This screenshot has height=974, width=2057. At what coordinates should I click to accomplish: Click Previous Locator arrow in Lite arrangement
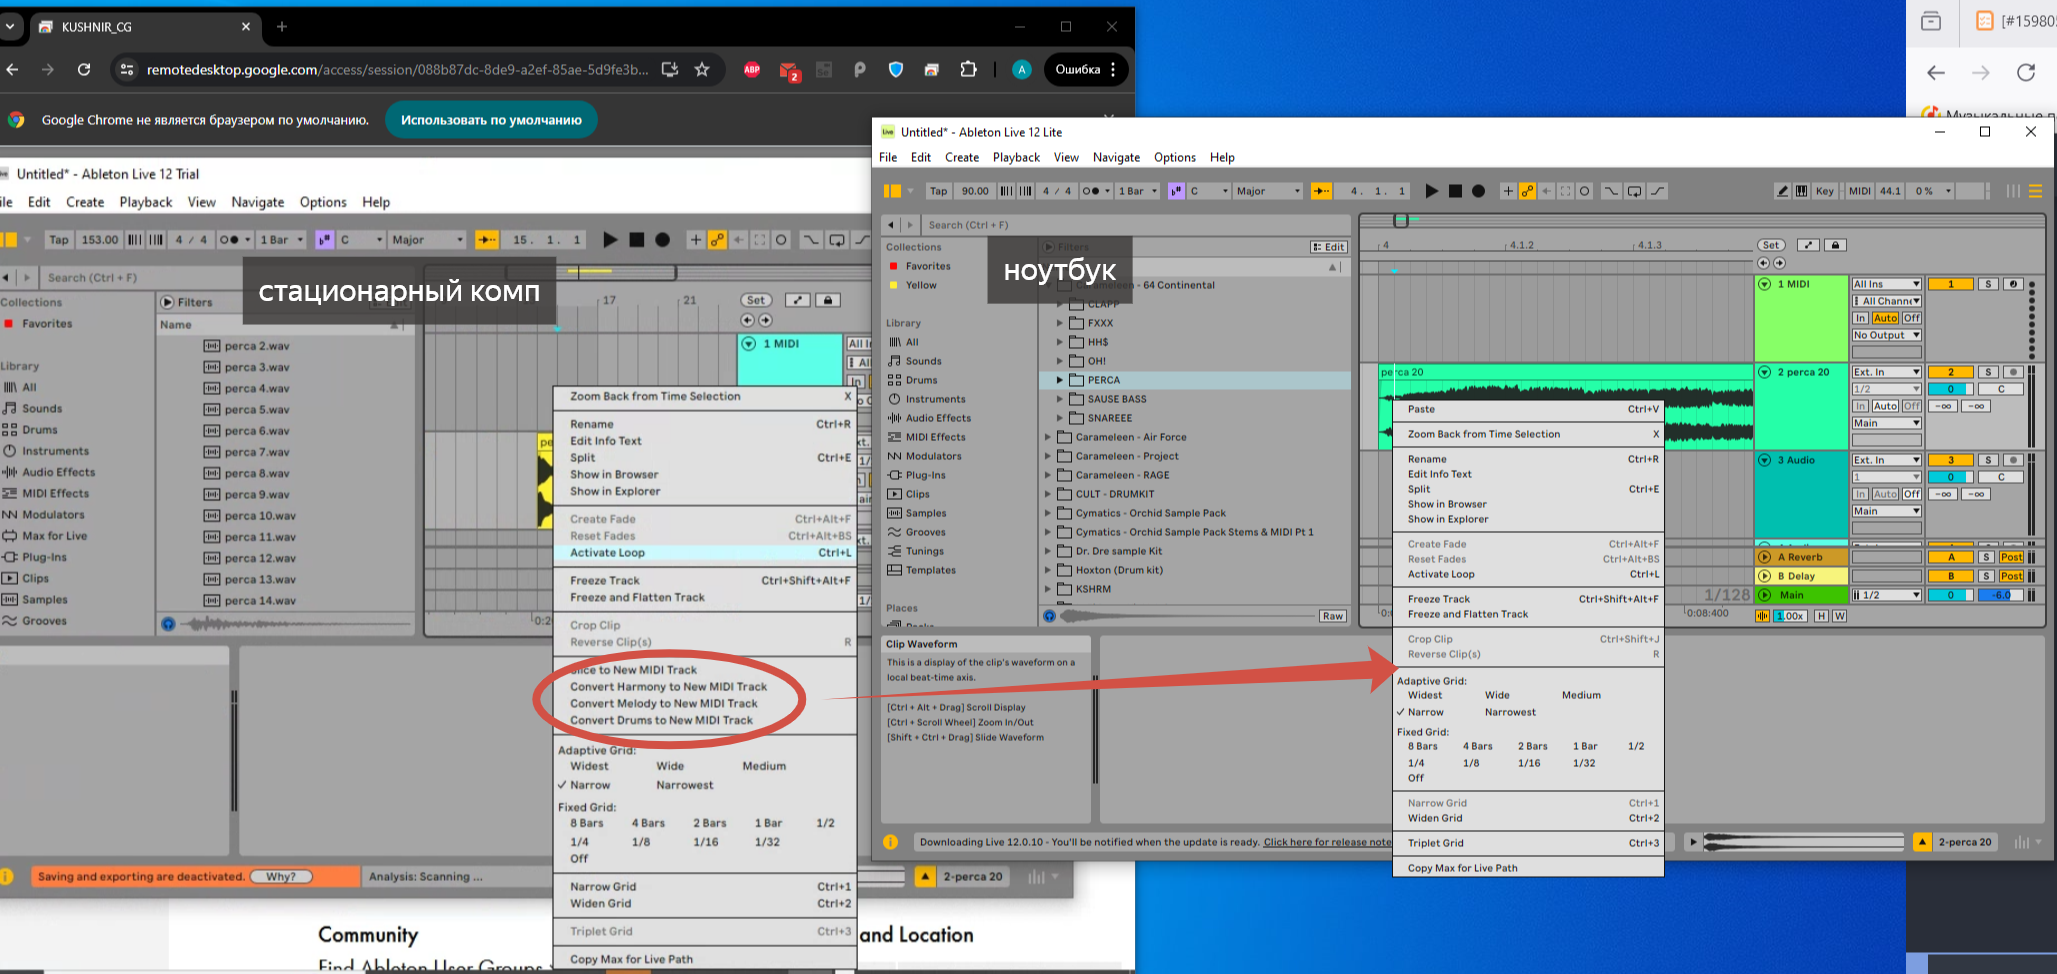point(1763,263)
